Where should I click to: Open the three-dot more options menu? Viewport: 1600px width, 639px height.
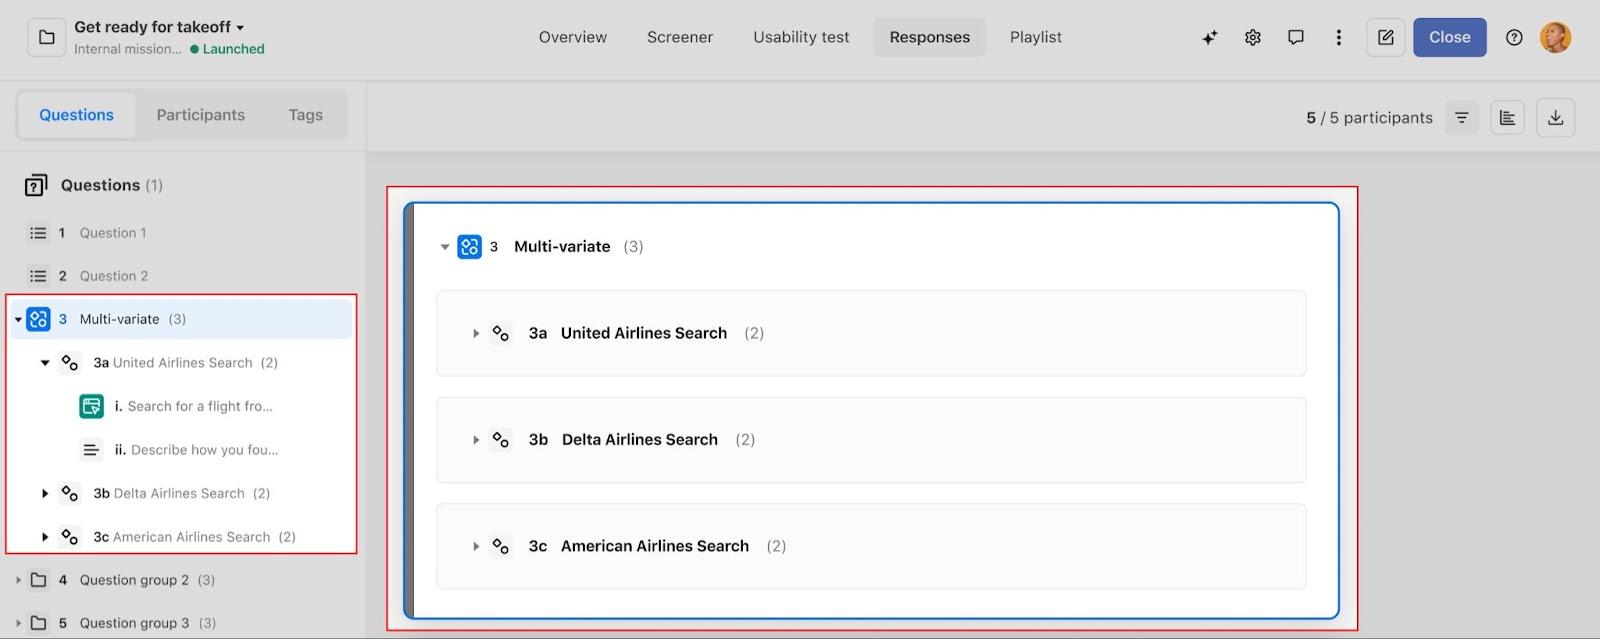tap(1338, 37)
